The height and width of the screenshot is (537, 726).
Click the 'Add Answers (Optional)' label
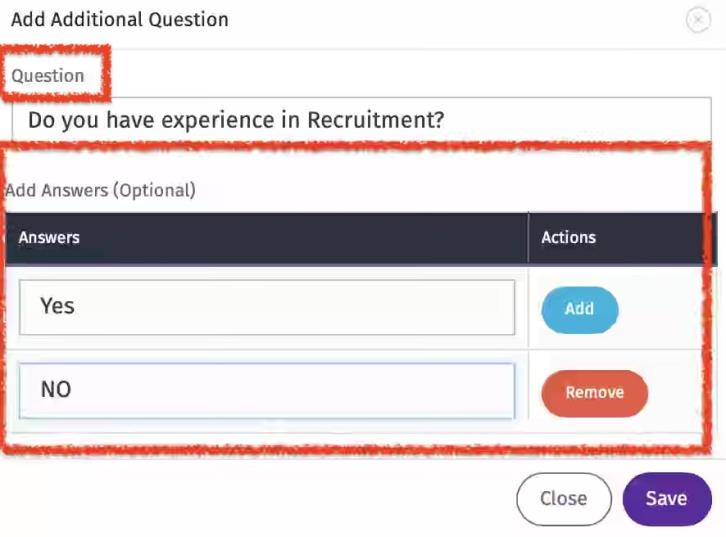(100, 189)
